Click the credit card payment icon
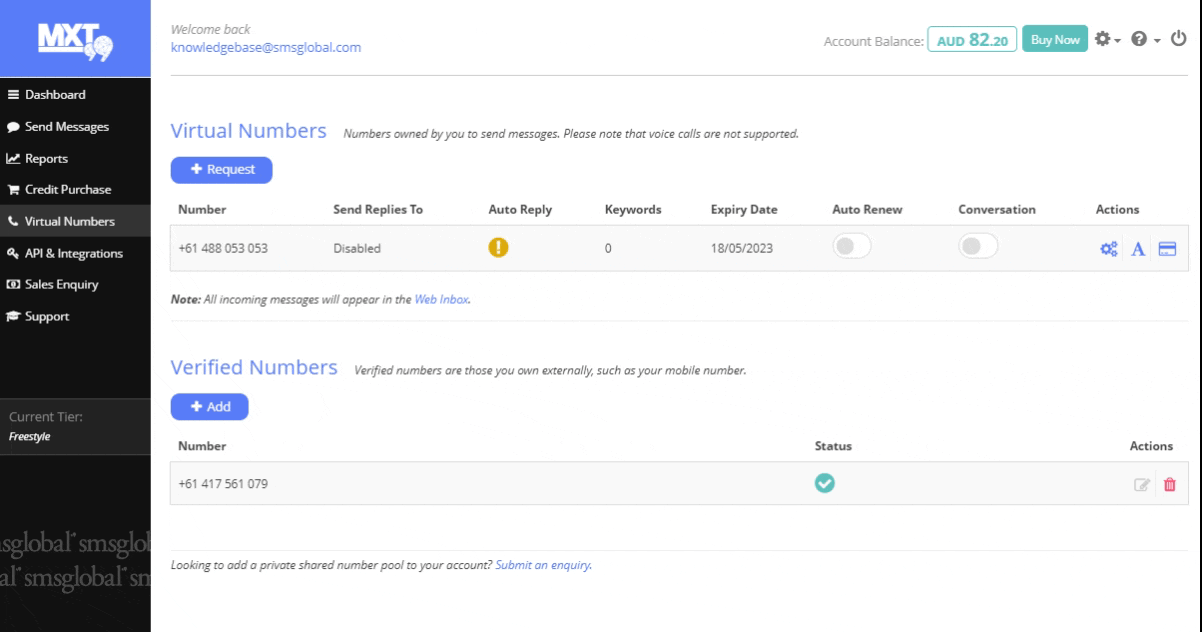1202x632 pixels. tap(1166, 249)
